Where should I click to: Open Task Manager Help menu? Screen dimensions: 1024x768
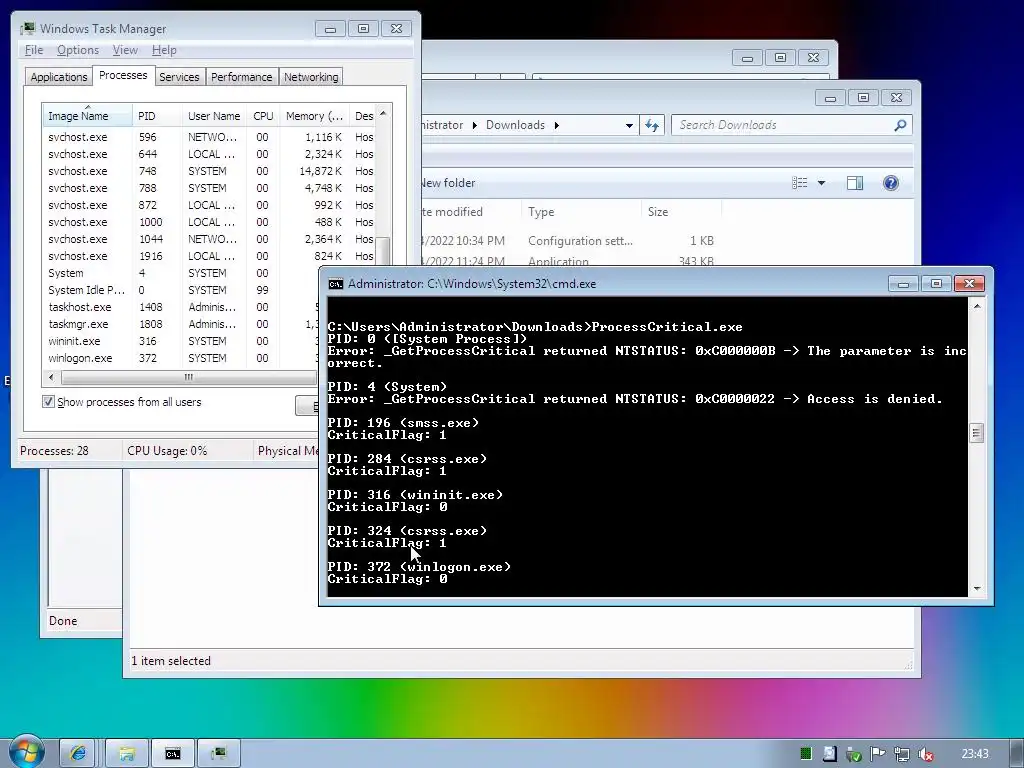pyautogui.click(x=164, y=50)
